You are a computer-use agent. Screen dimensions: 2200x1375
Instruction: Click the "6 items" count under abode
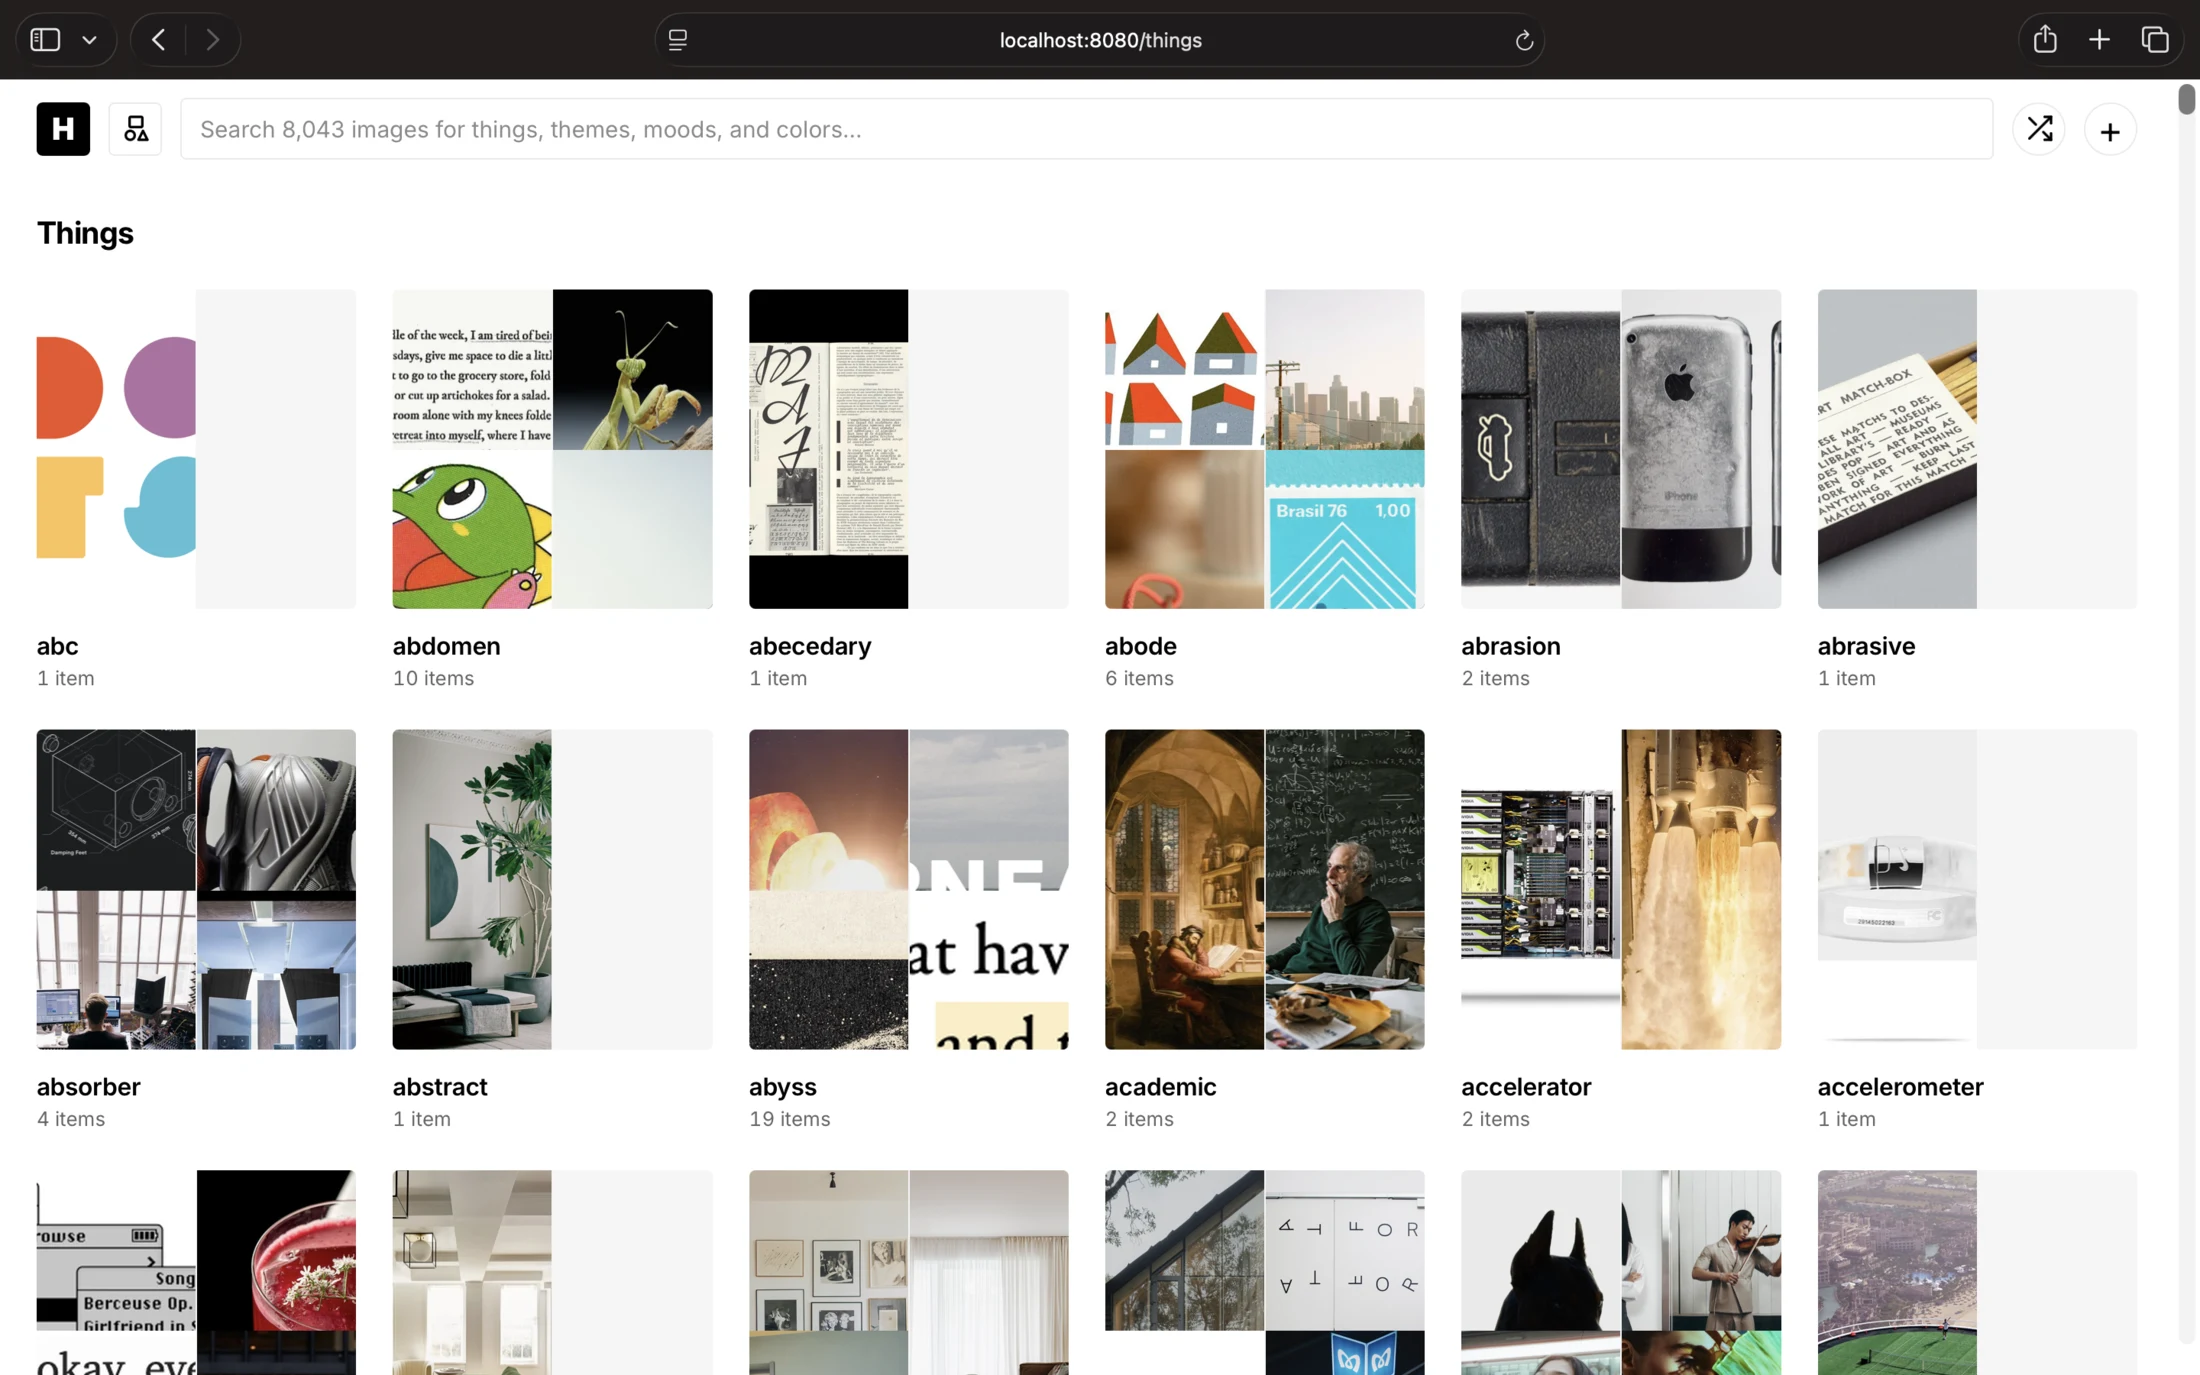point(1139,678)
